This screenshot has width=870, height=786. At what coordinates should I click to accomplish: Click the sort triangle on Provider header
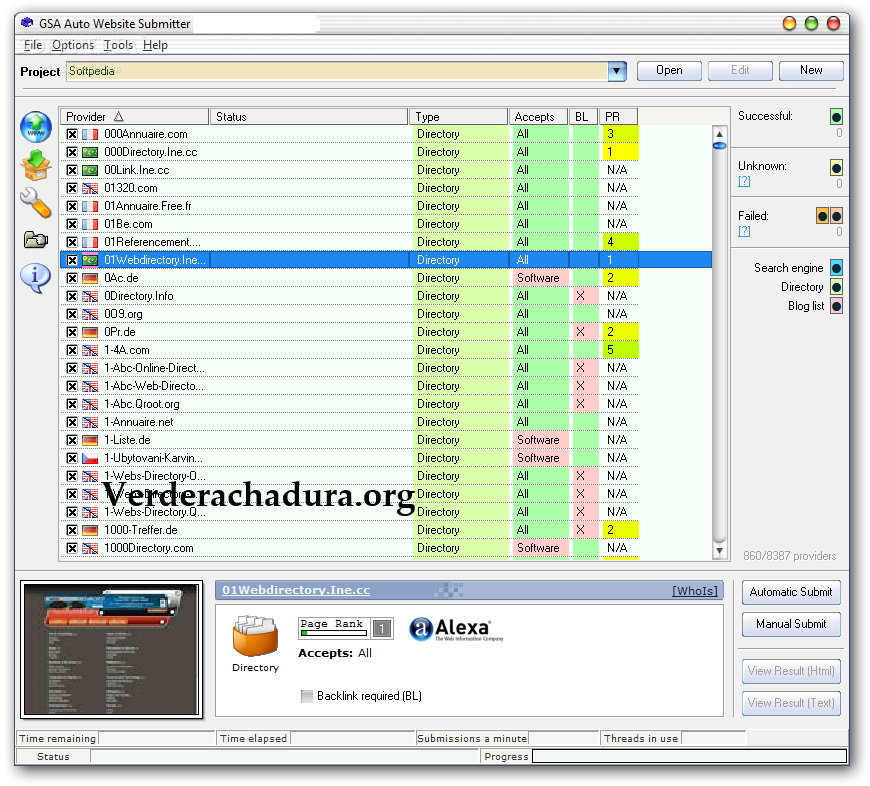(119, 116)
